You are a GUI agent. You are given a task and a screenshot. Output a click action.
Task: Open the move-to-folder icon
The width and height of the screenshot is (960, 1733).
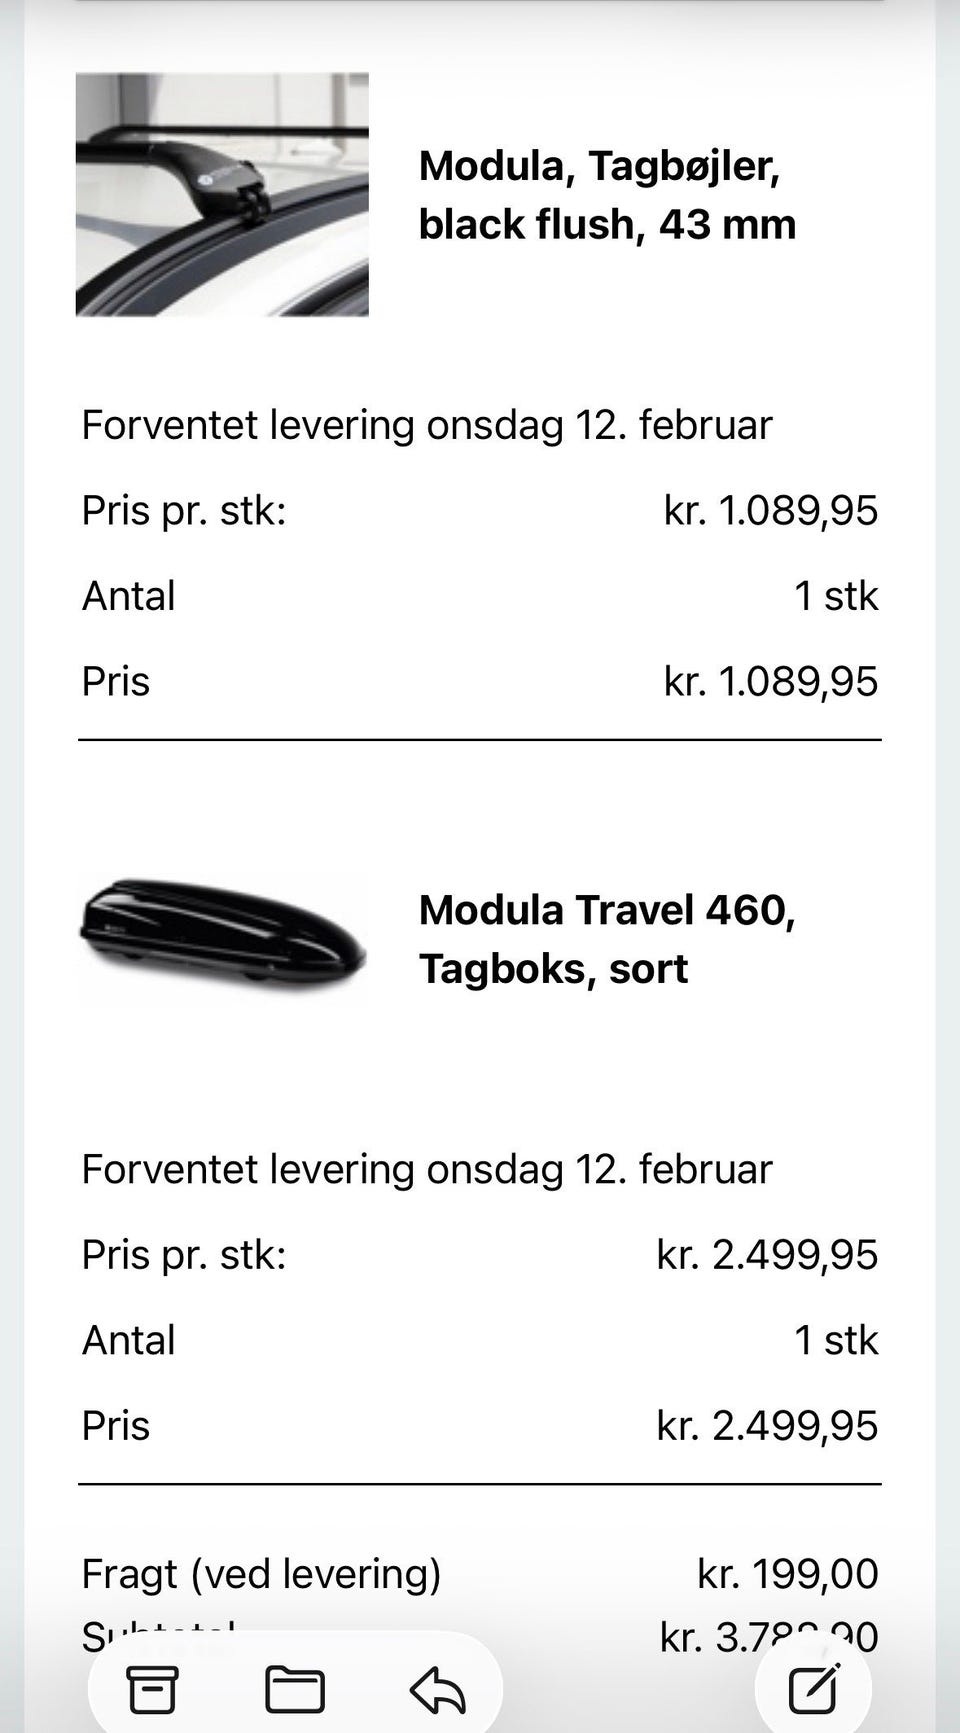click(x=294, y=1690)
